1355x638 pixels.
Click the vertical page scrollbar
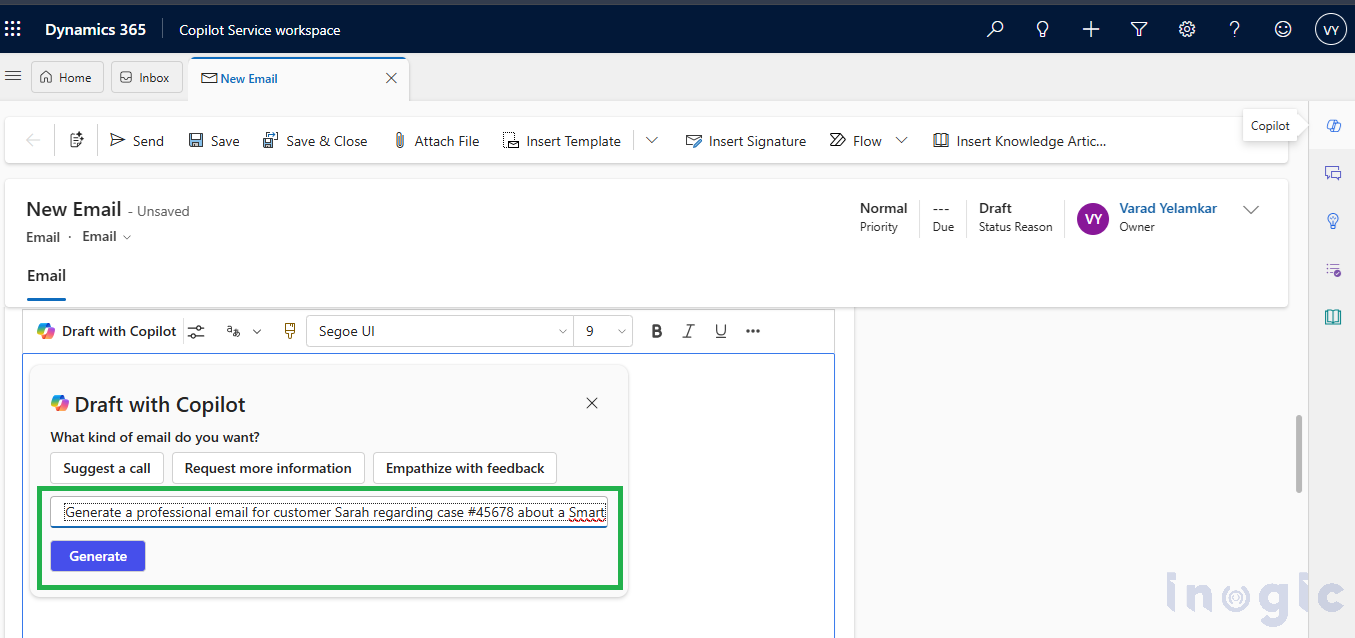(1299, 453)
